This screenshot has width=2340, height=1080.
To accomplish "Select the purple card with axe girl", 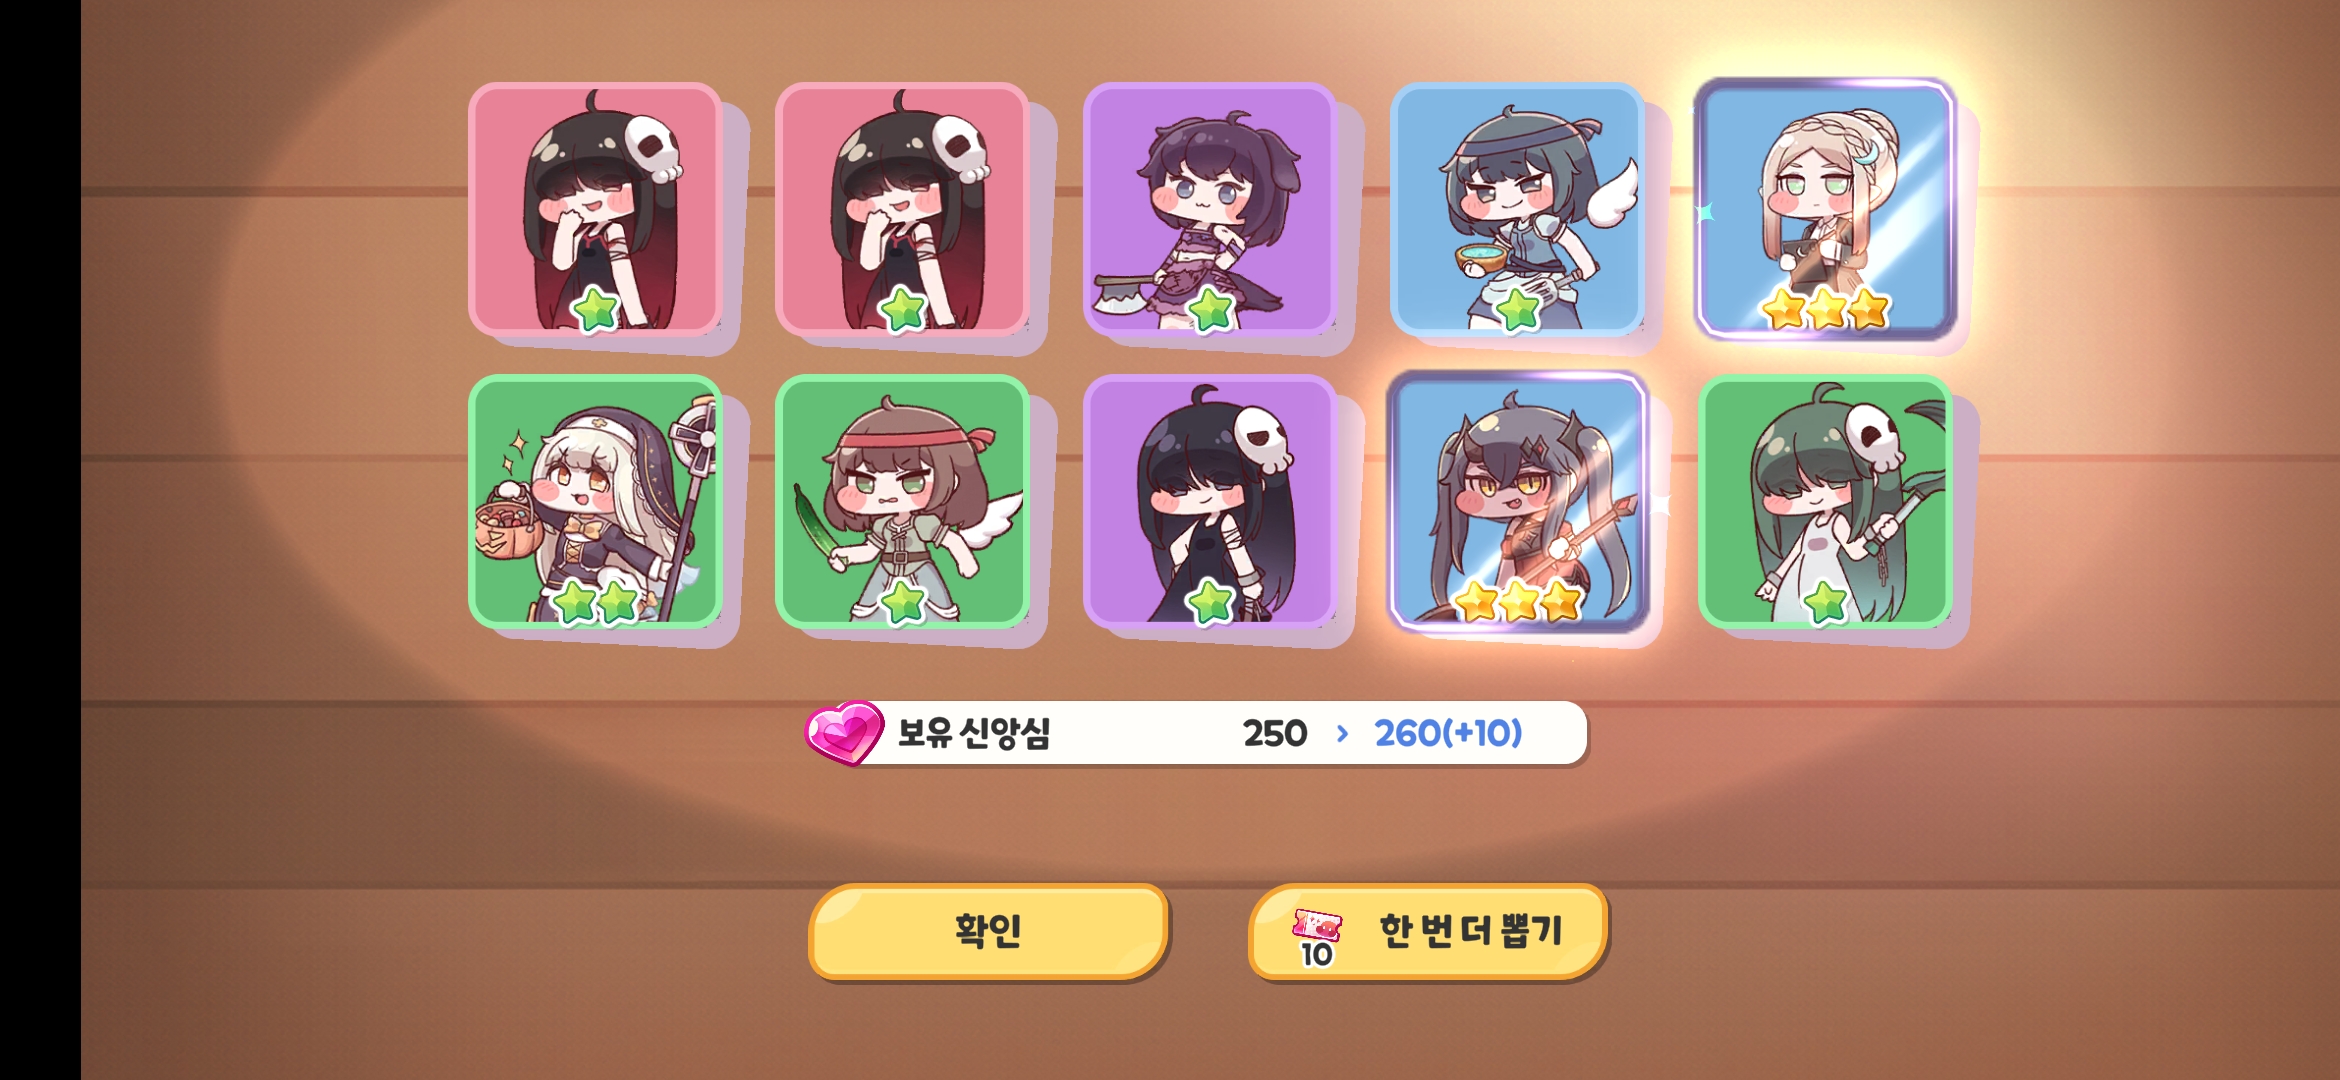I will pos(1210,208).
